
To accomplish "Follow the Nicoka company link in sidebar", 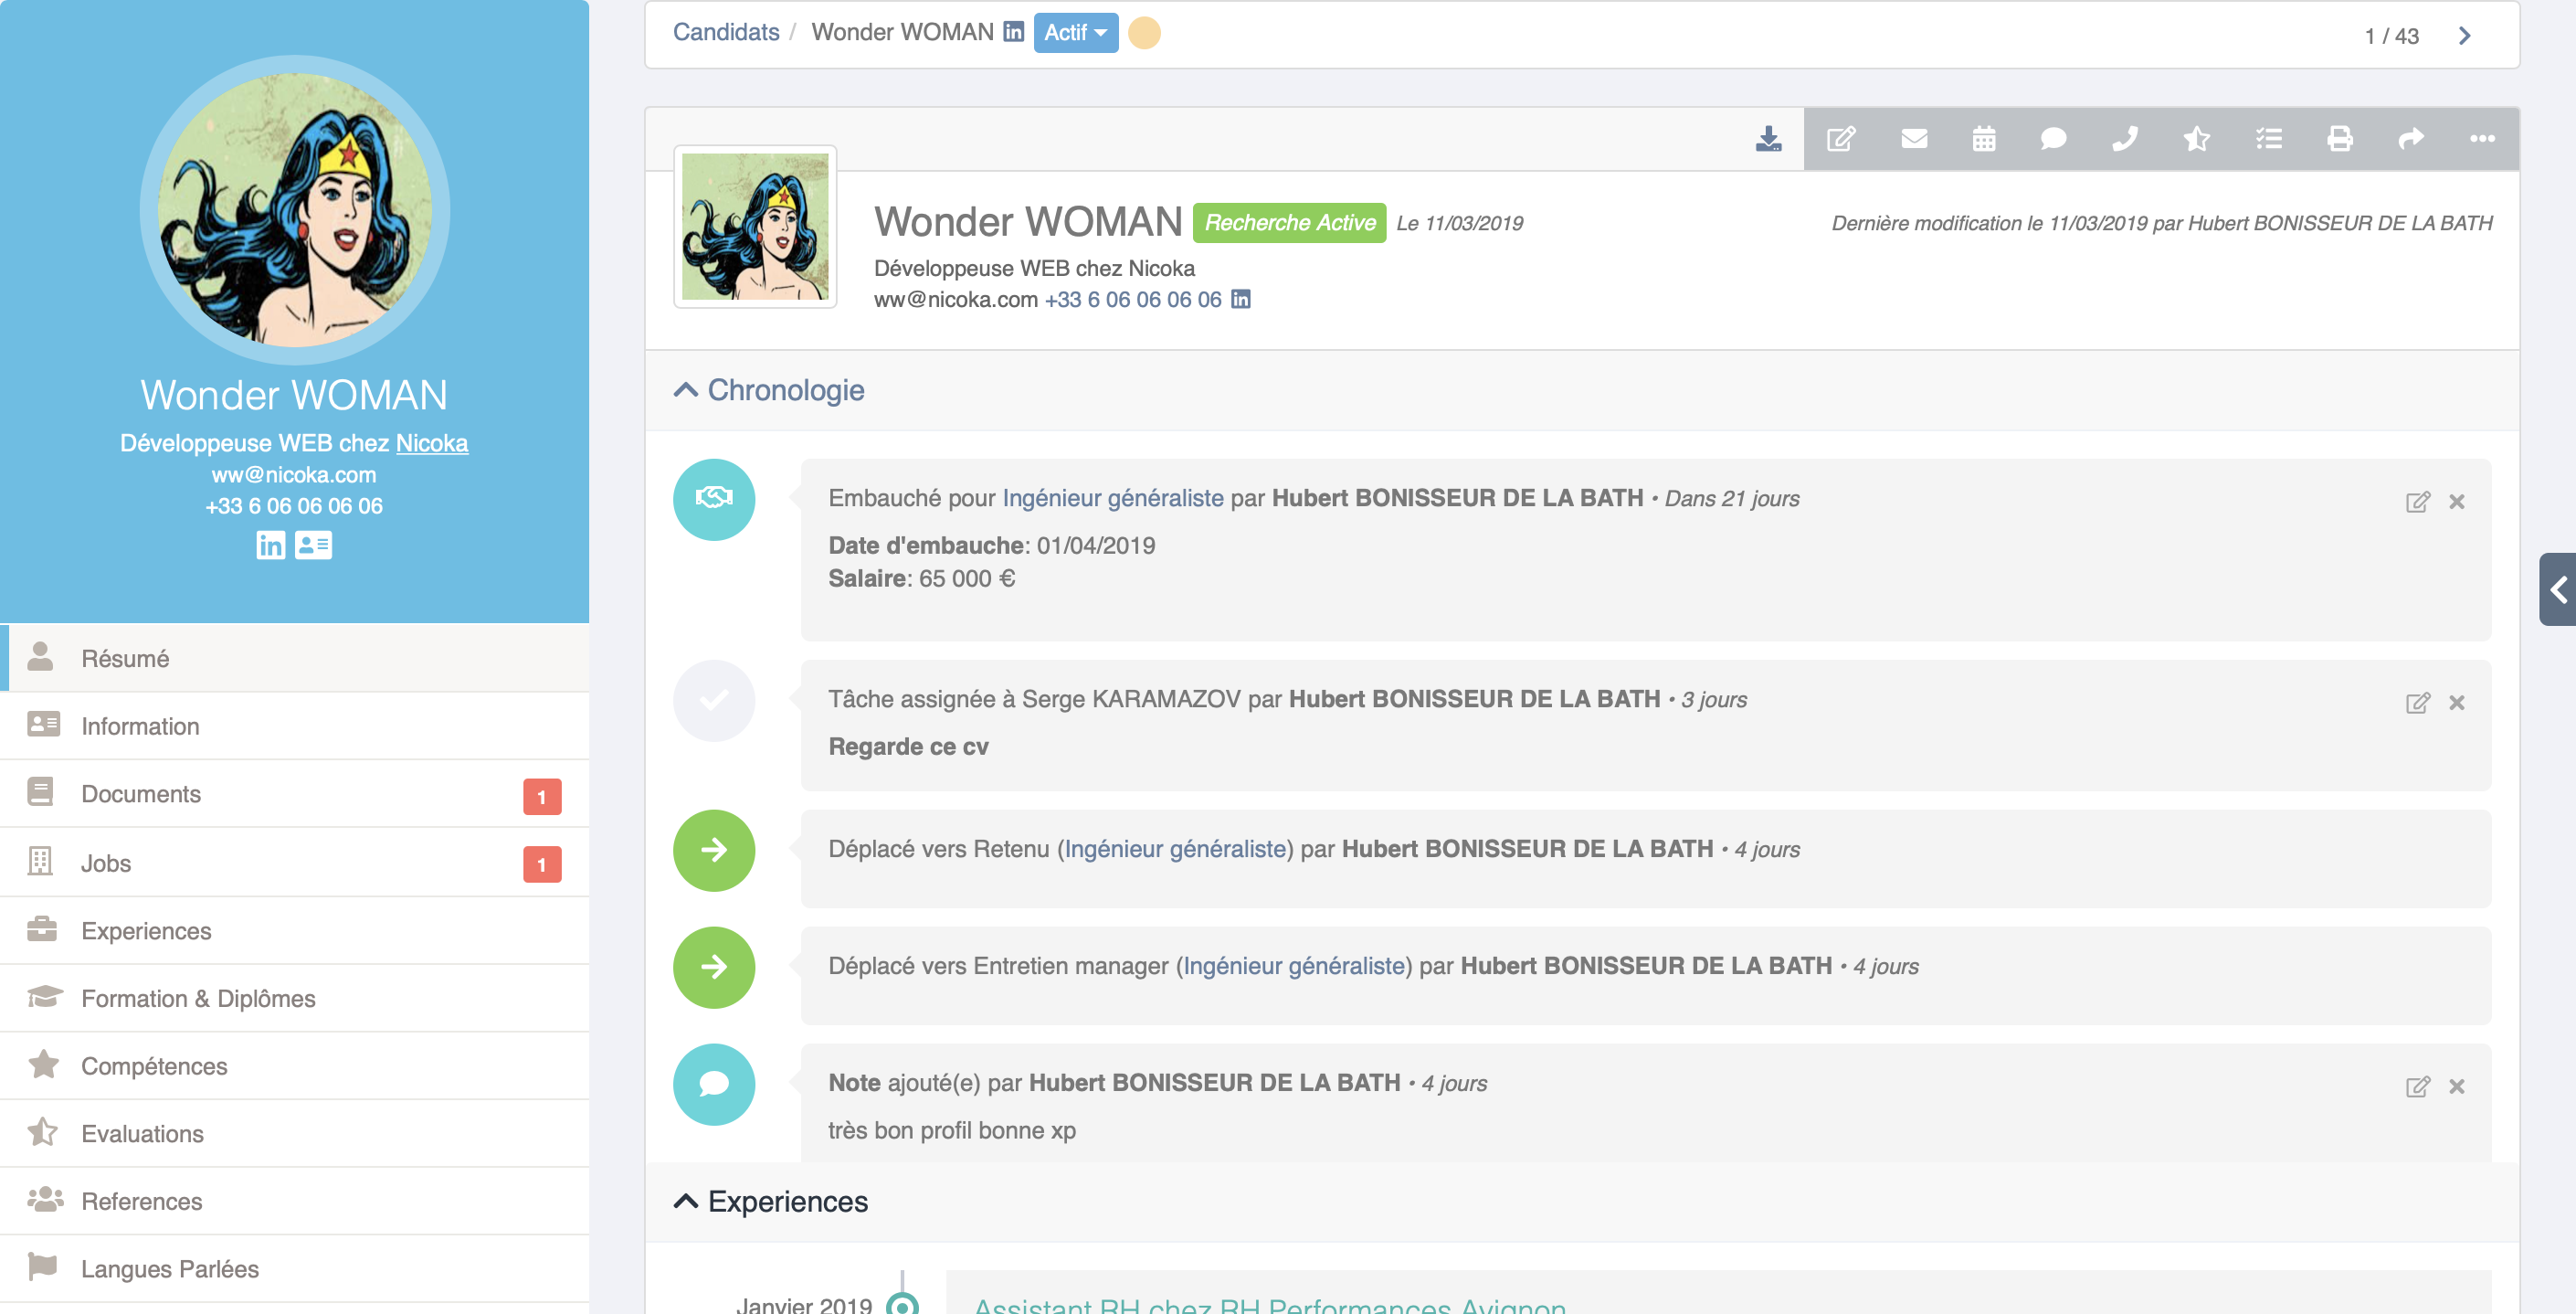I will click(431, 443).
